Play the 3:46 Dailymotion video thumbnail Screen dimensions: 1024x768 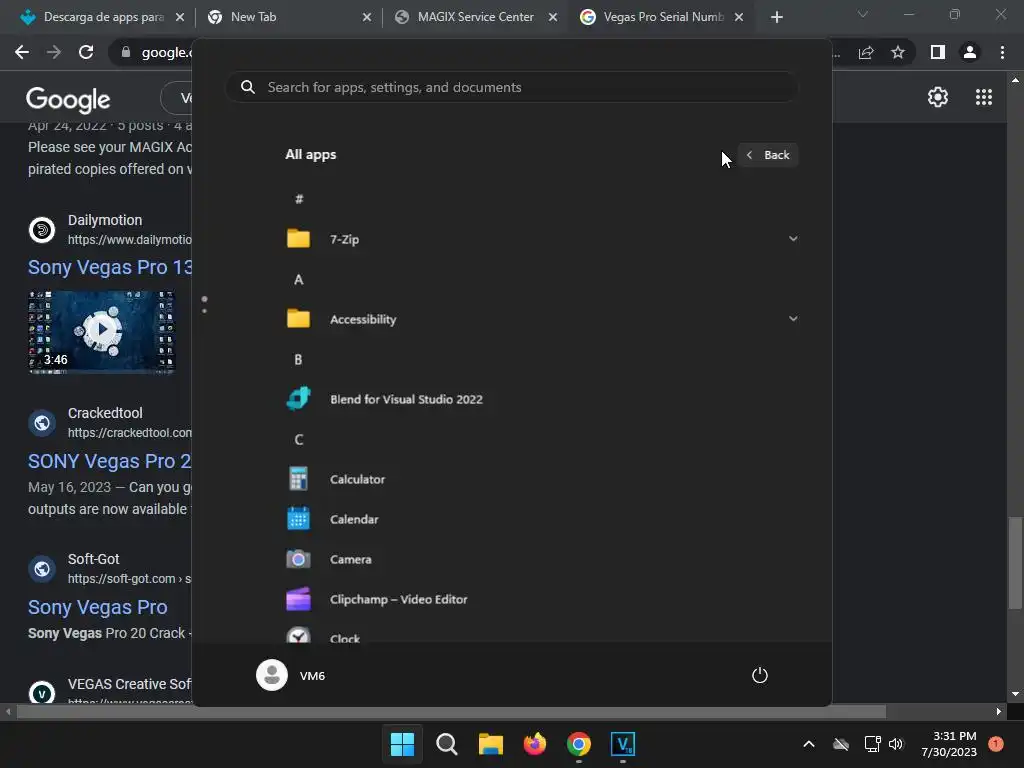101,332
